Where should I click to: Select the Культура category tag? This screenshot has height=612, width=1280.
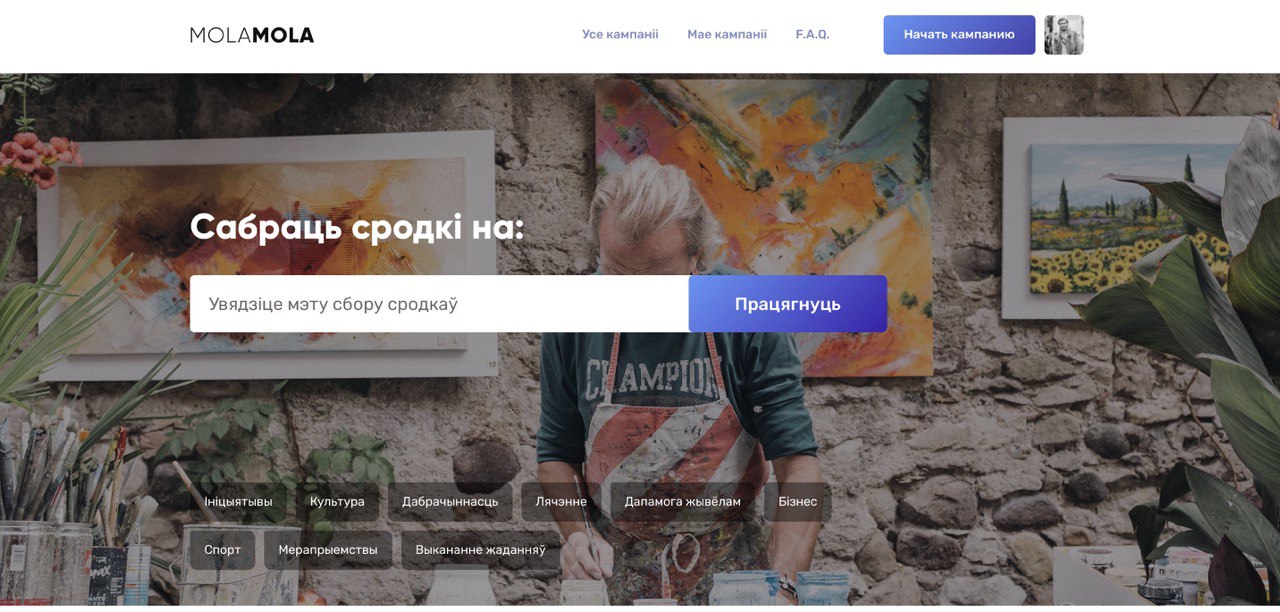pyautogui.click(x=337, y=502)
